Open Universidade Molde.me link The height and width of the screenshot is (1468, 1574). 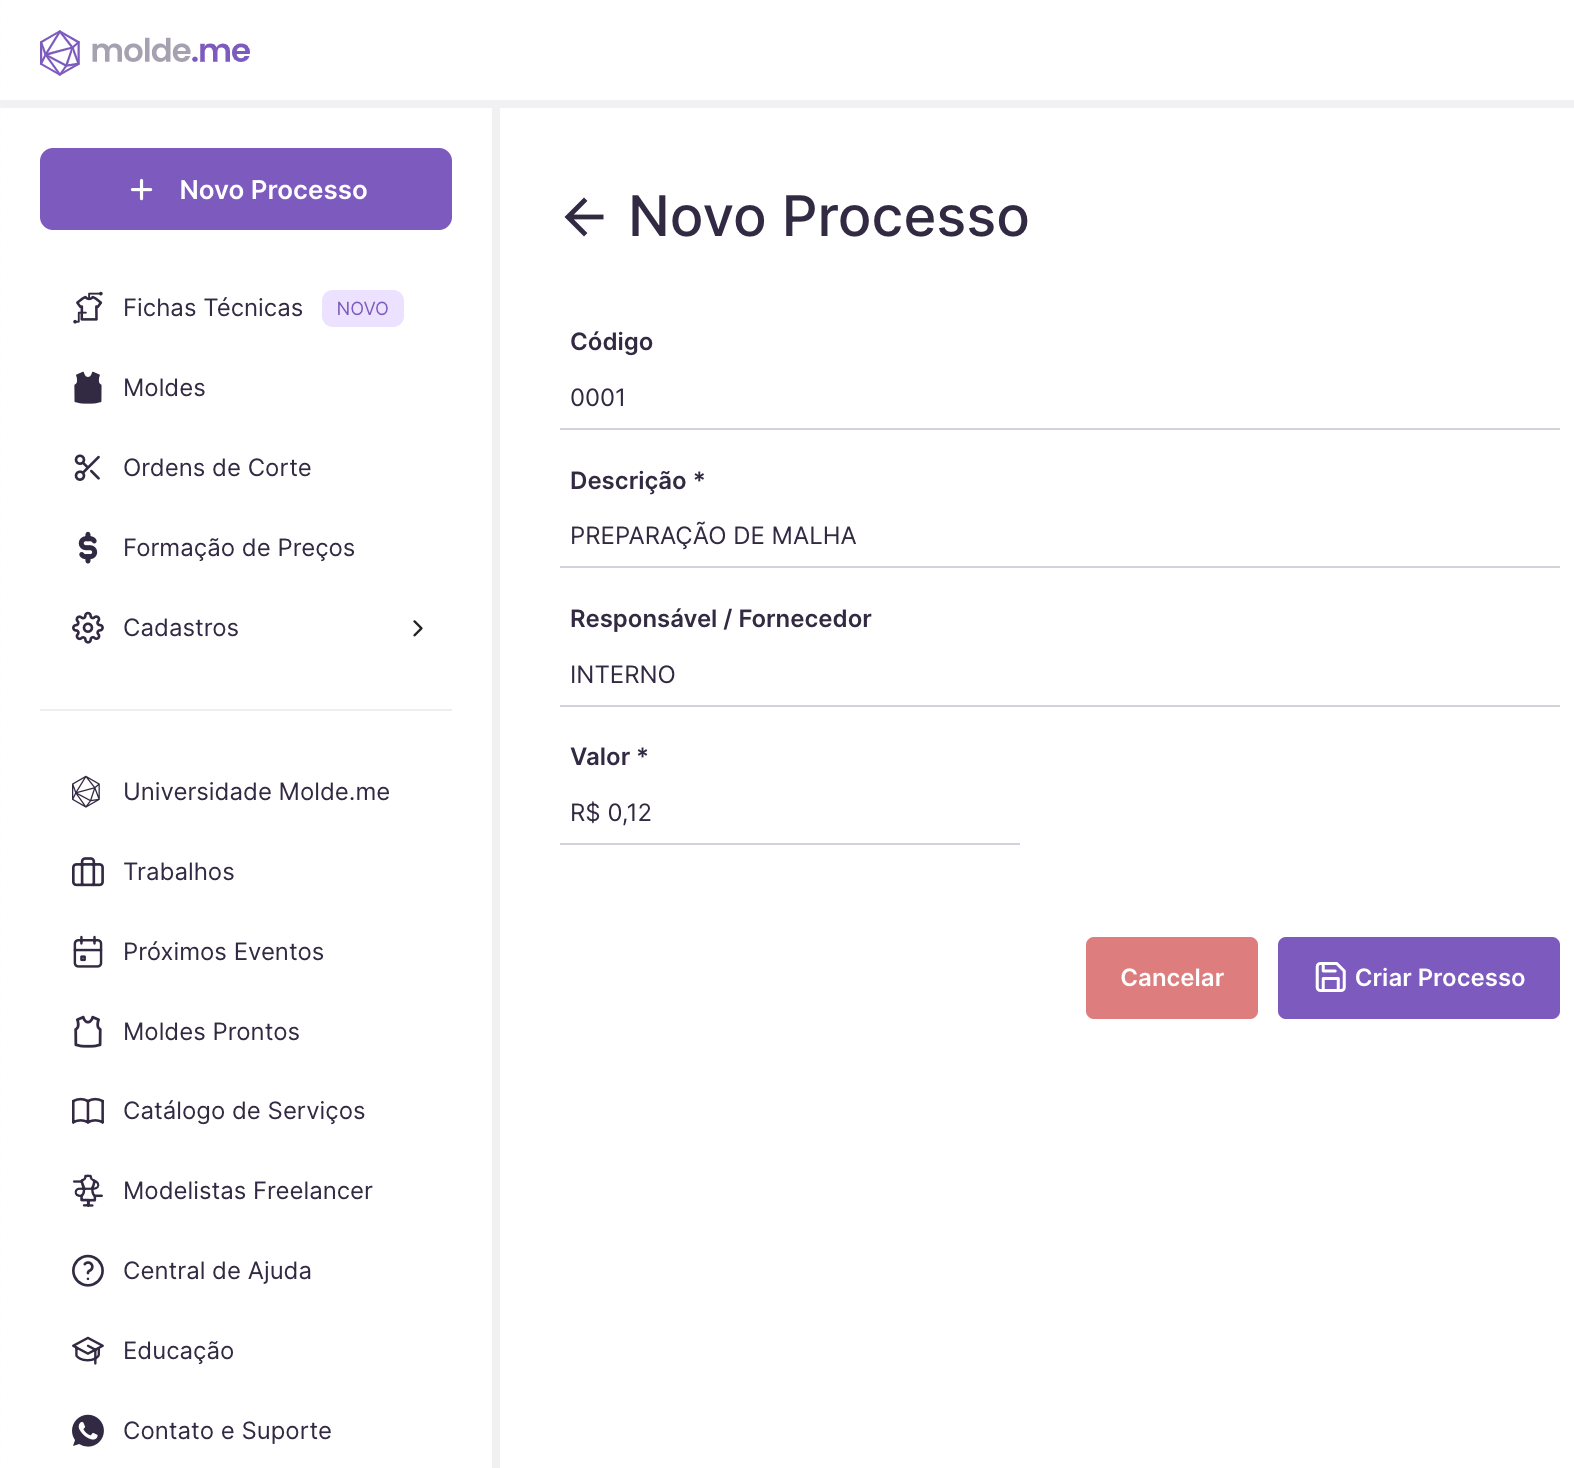click(256, 792)
